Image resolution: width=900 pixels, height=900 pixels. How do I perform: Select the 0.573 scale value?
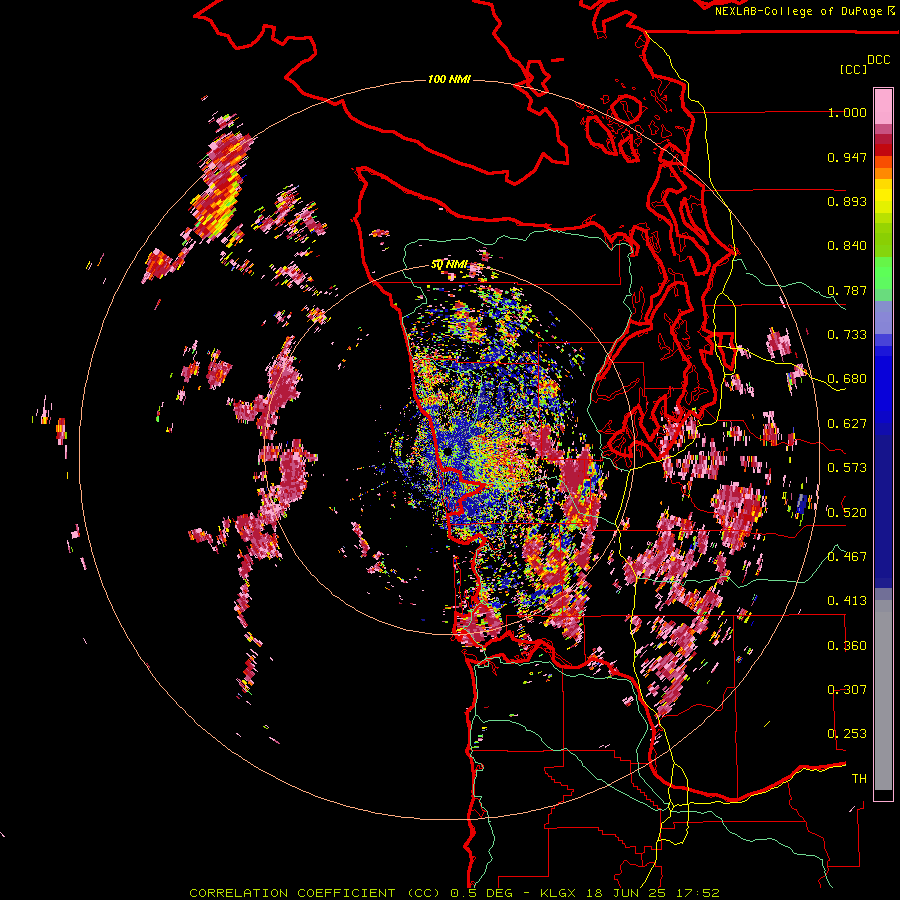click(x=847, y=468)
